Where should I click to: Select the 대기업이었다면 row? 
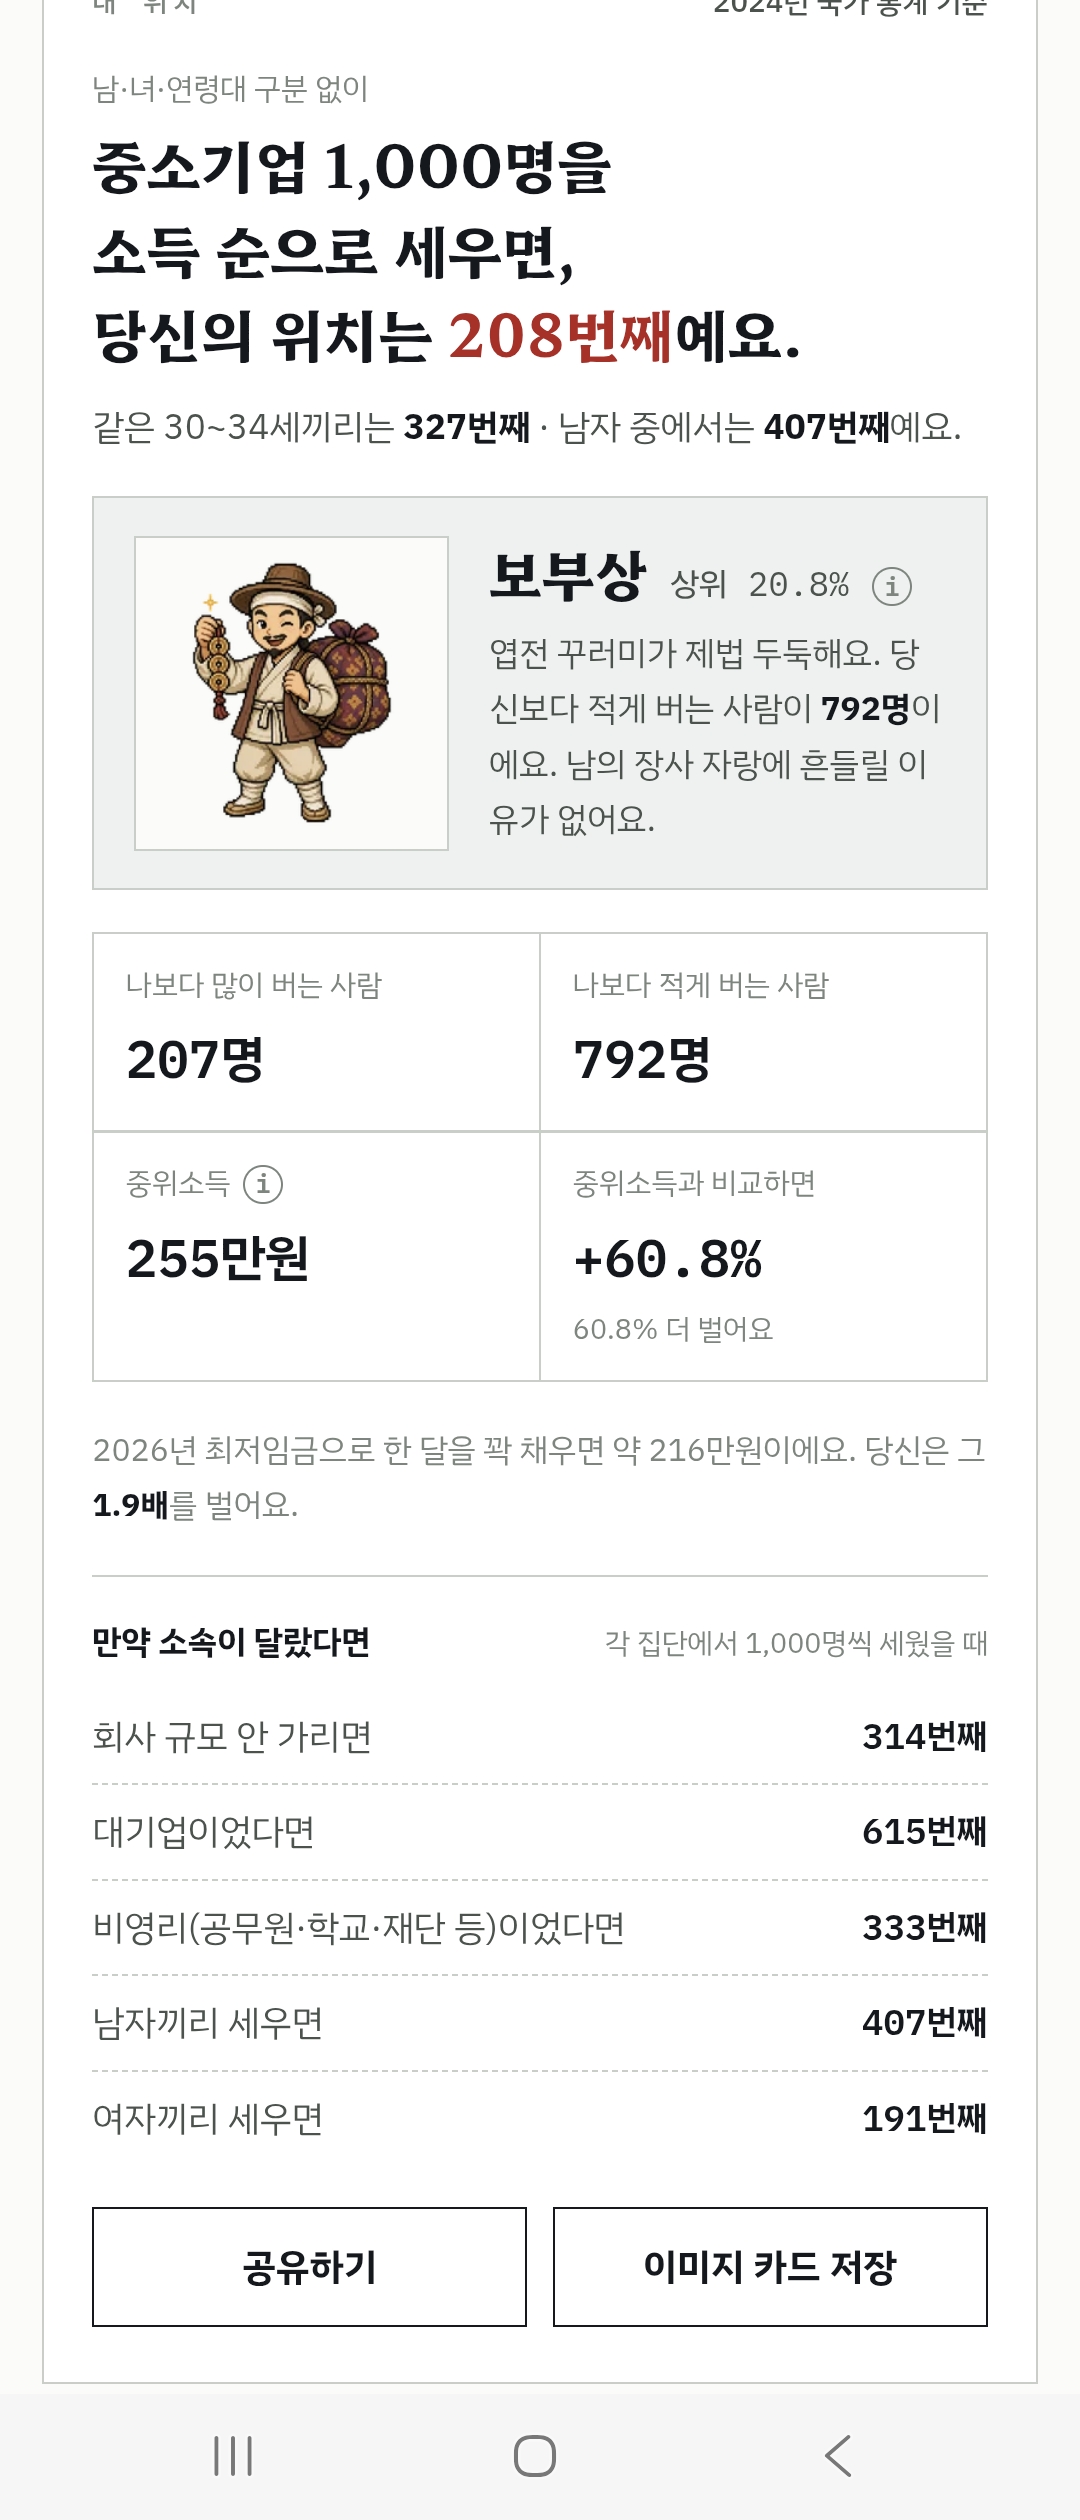[540, 1832]
